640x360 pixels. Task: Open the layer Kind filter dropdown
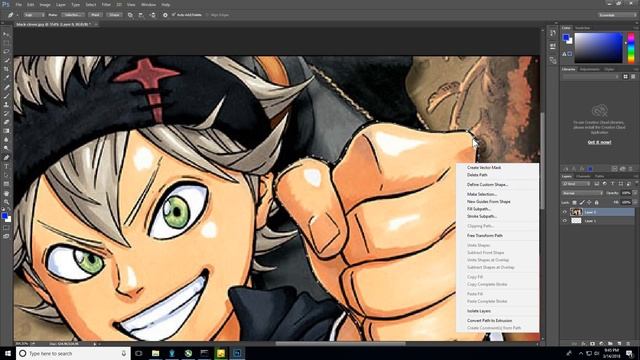click(576, 184)
